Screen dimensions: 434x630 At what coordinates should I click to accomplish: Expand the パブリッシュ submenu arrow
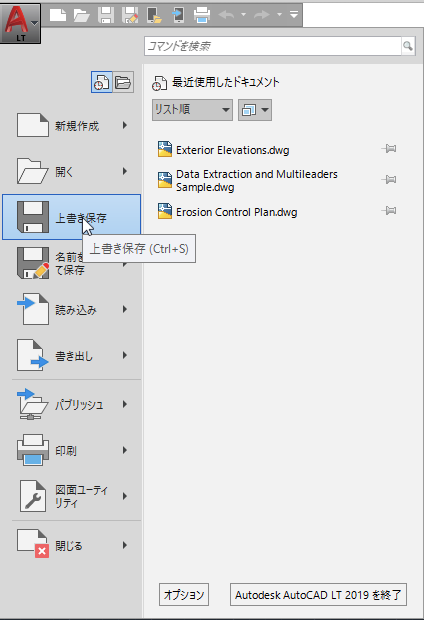coord(125,405)
